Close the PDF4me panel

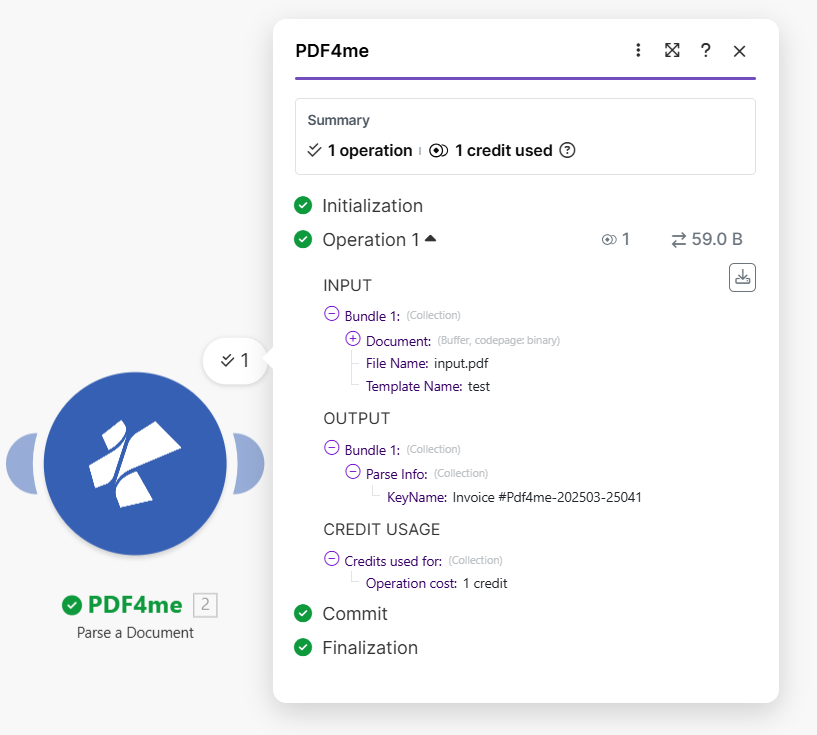pyautogui.click(x=740, y=51)
